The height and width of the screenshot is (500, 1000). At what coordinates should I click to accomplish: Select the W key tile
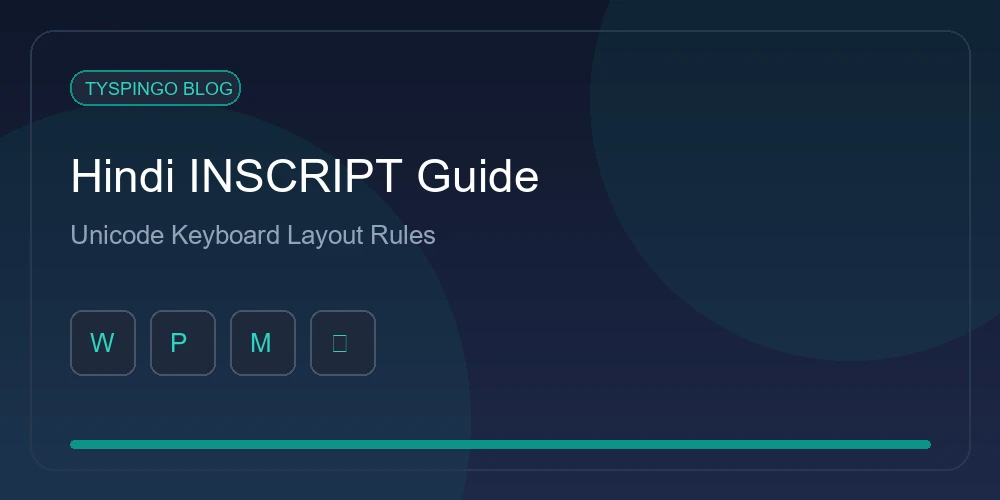click(103, 343)
